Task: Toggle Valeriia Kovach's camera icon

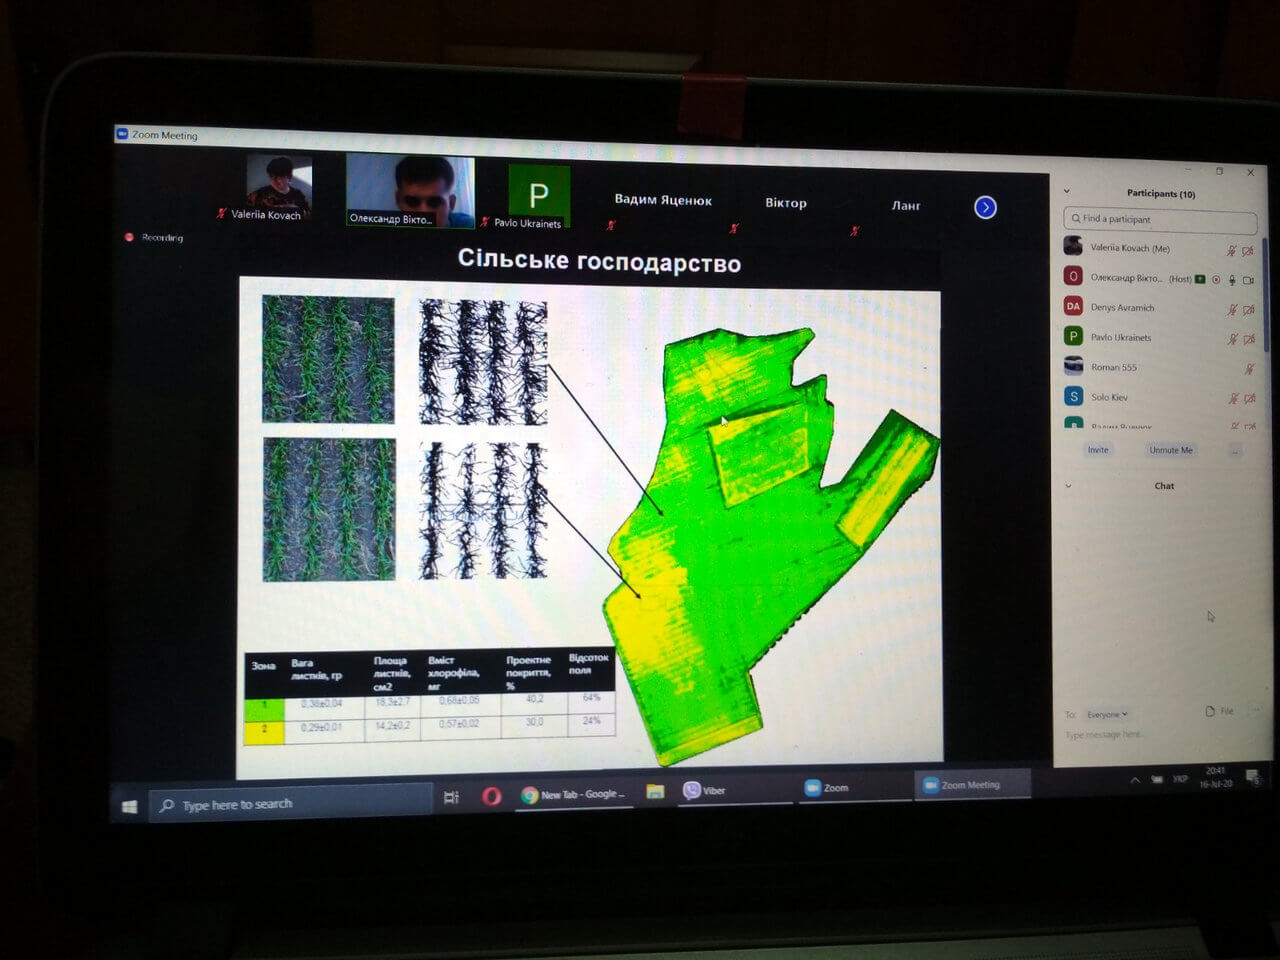Action: tap(1248, 251)
